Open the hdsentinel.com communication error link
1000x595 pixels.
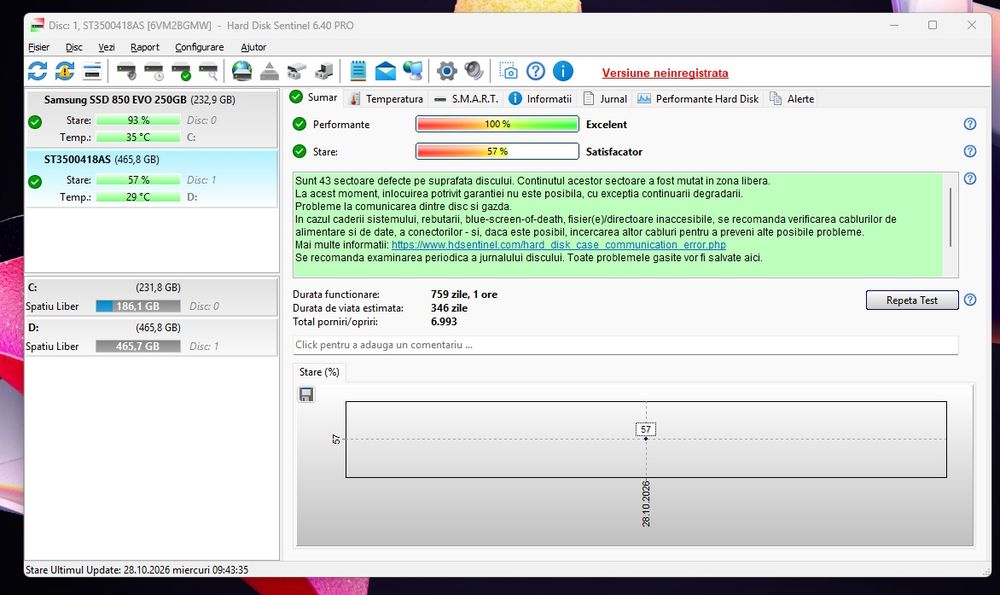click(559, 245)
